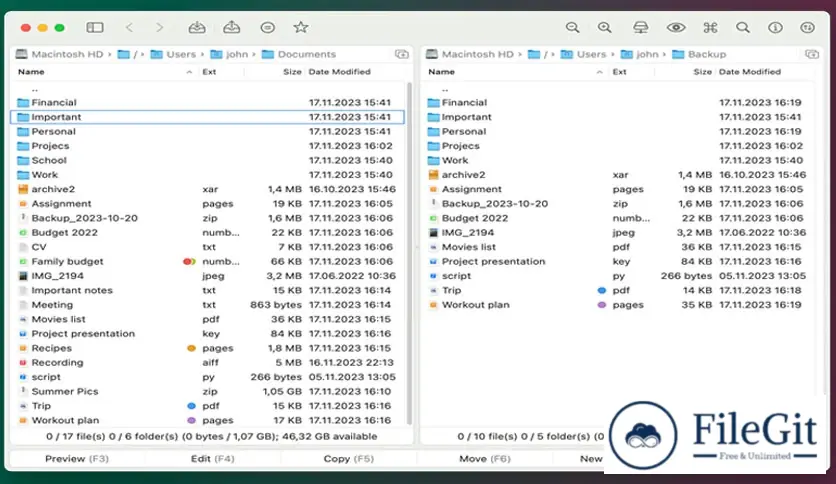This screenshot has width=836, height=484.
Task: Select Budget 2022 in right pane
Action: click(x=618, y=218)
